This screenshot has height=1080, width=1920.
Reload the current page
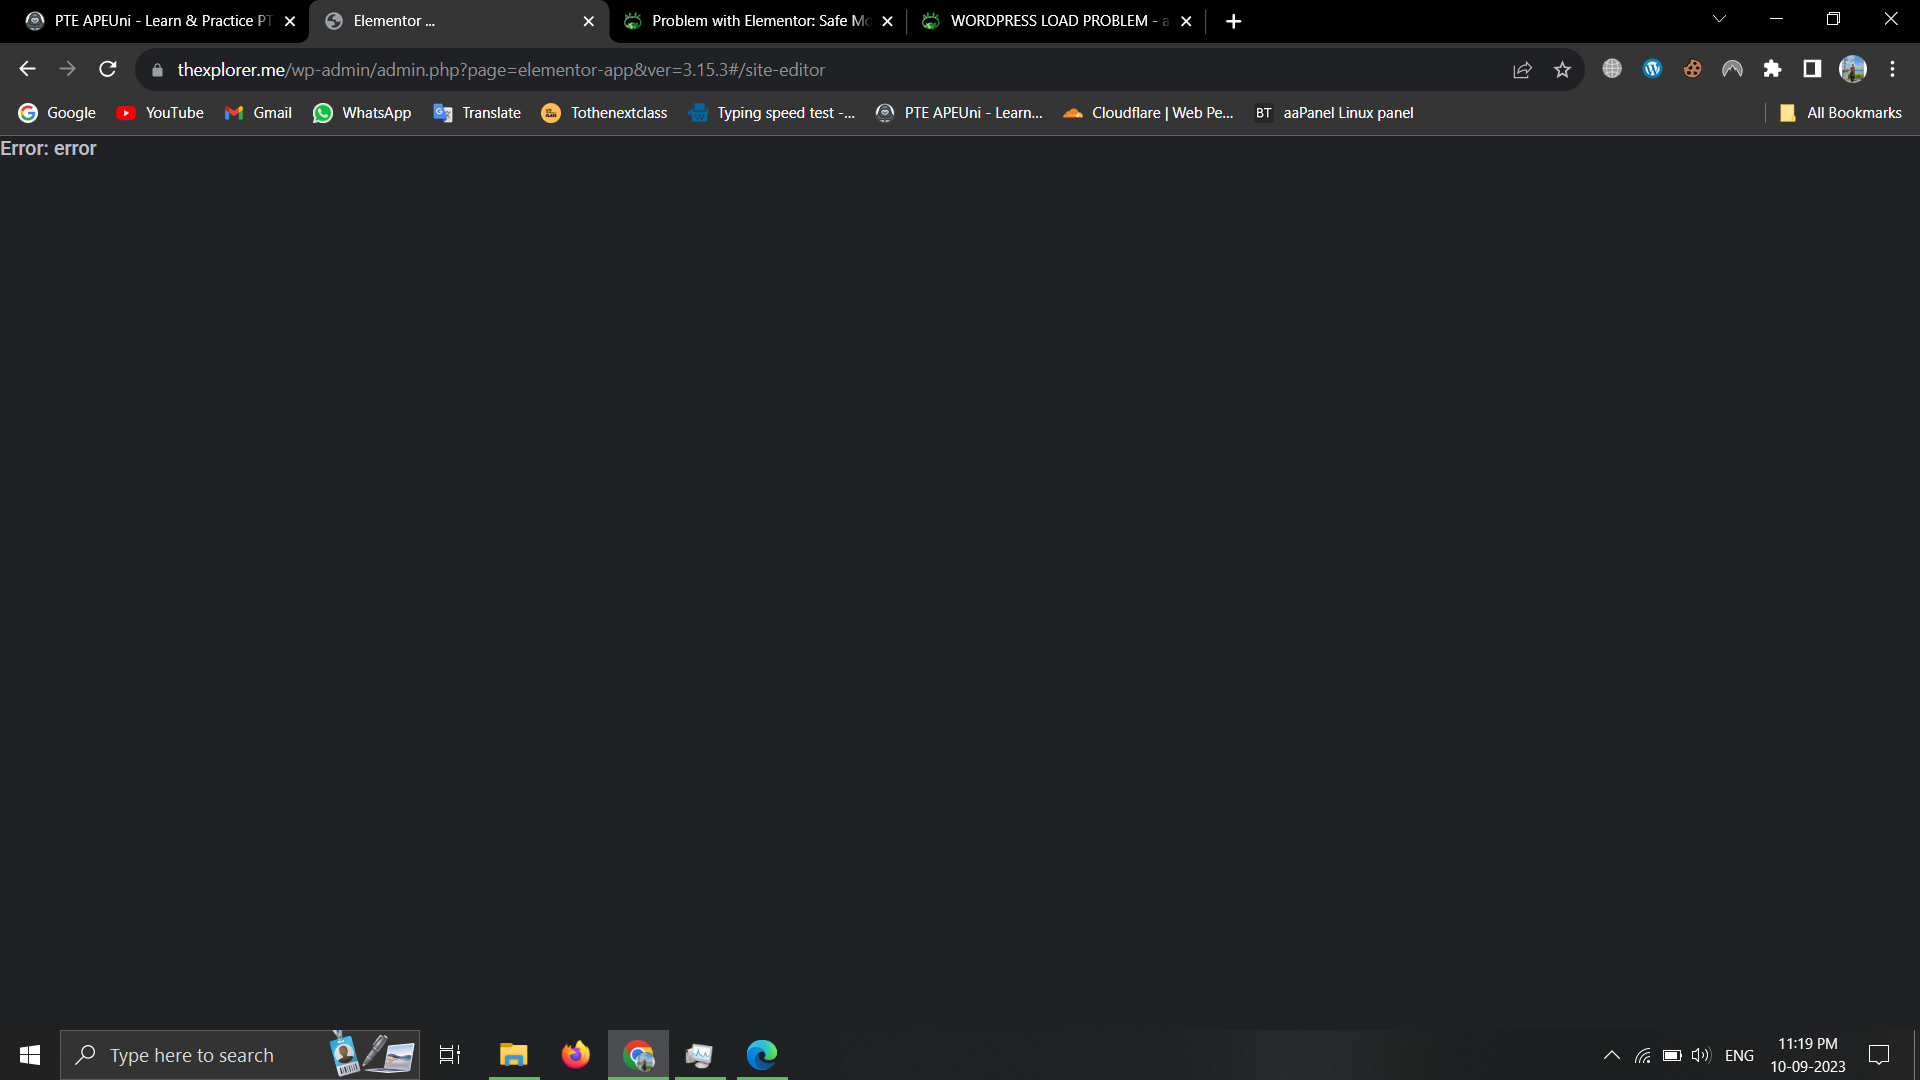tap(108, 69)
